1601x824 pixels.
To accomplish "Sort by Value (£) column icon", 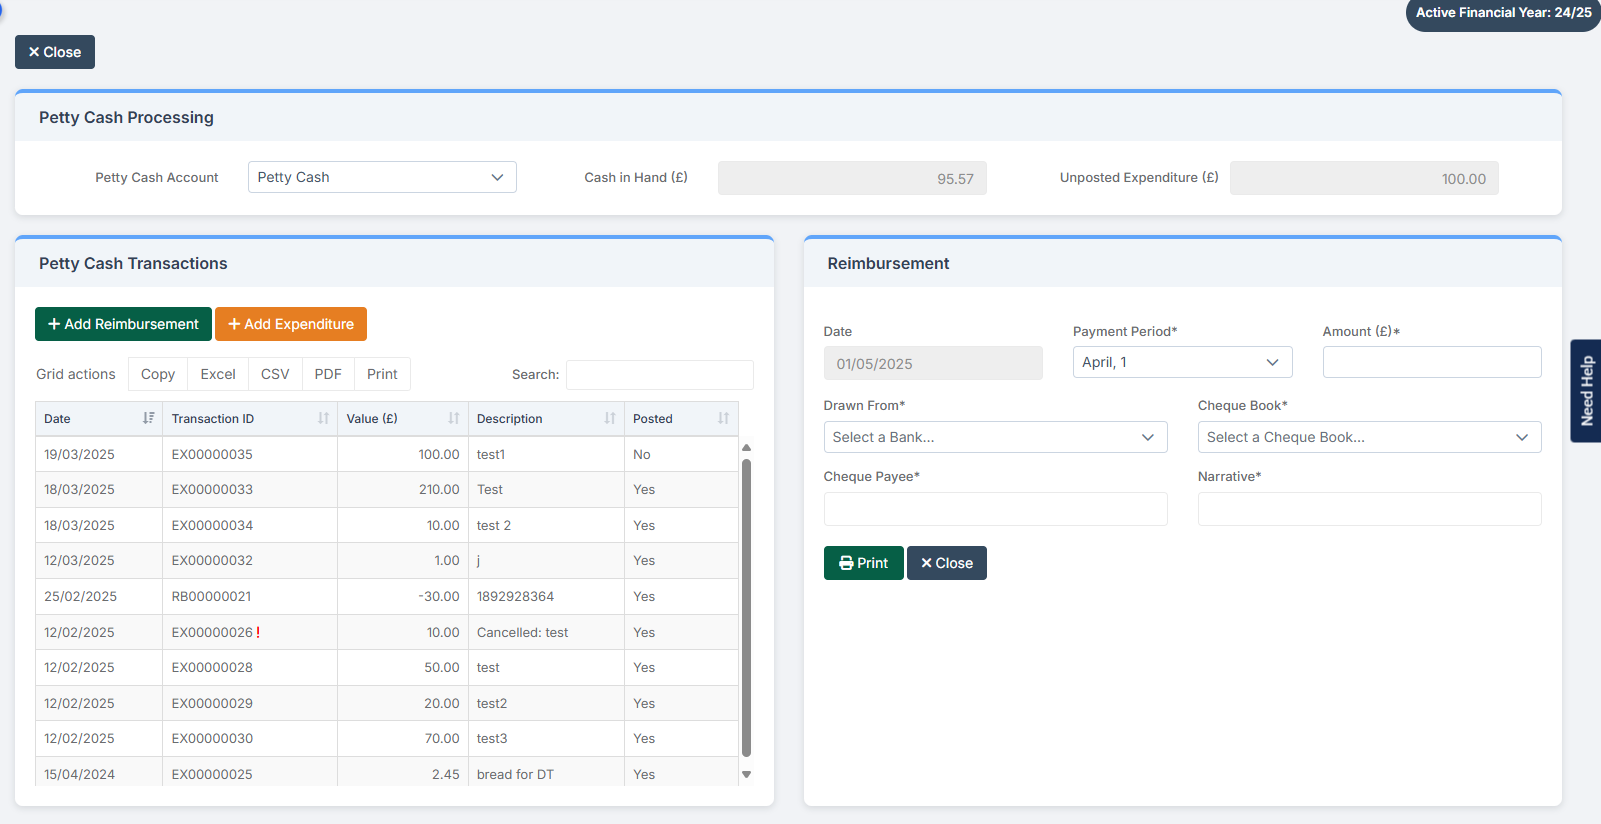I will point(454,418).
